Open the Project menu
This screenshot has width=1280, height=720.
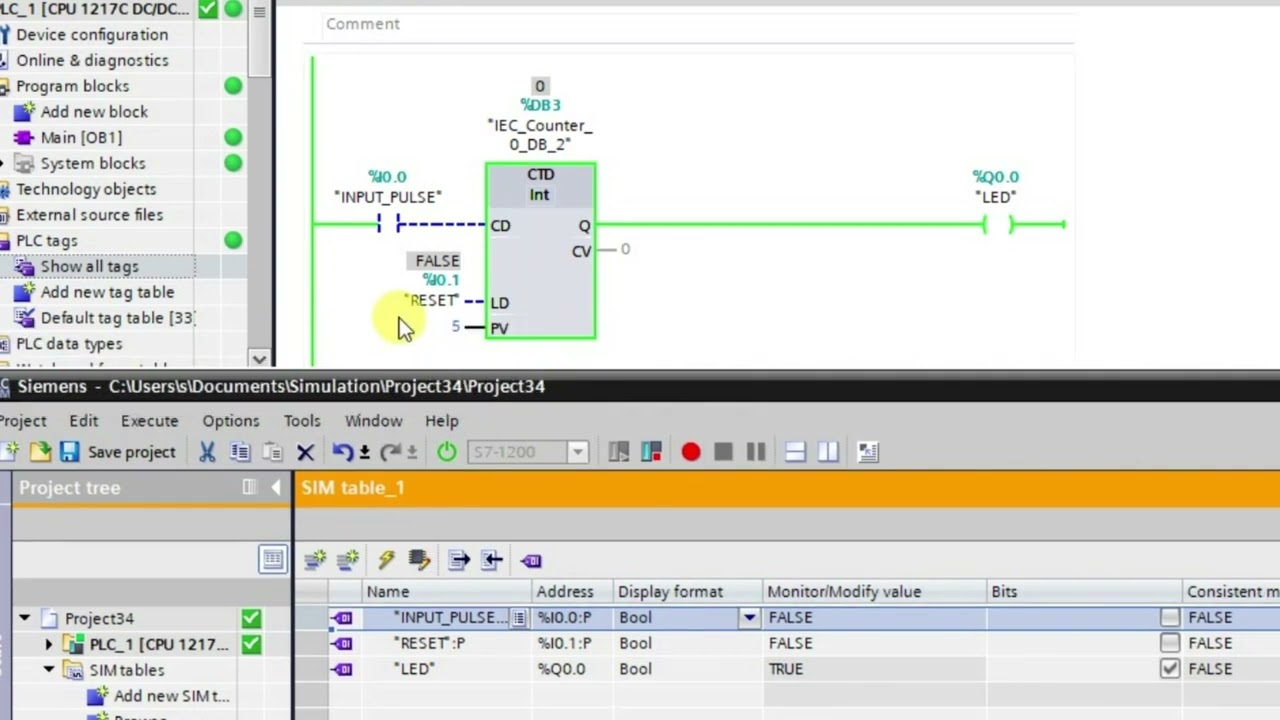(22, 421)
